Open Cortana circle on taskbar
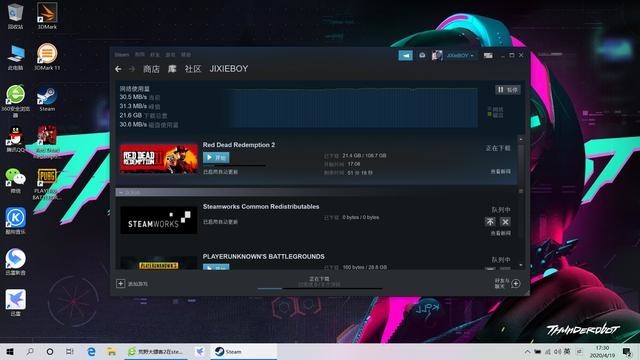The width and height of the screenshot is (640, 360). point(50,351)
